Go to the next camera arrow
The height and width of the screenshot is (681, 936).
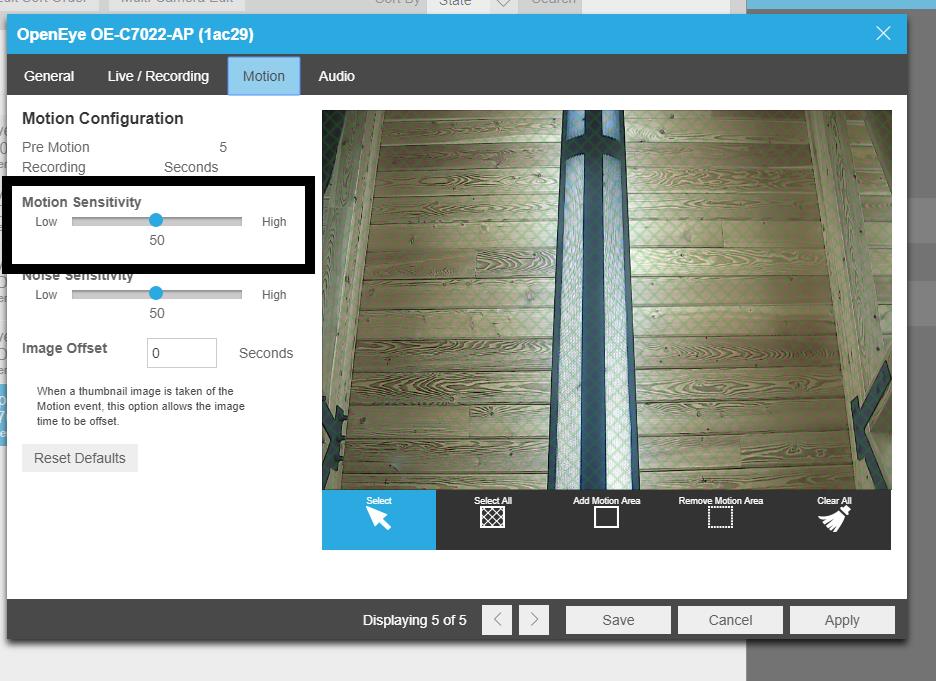(x=534, y=620)
